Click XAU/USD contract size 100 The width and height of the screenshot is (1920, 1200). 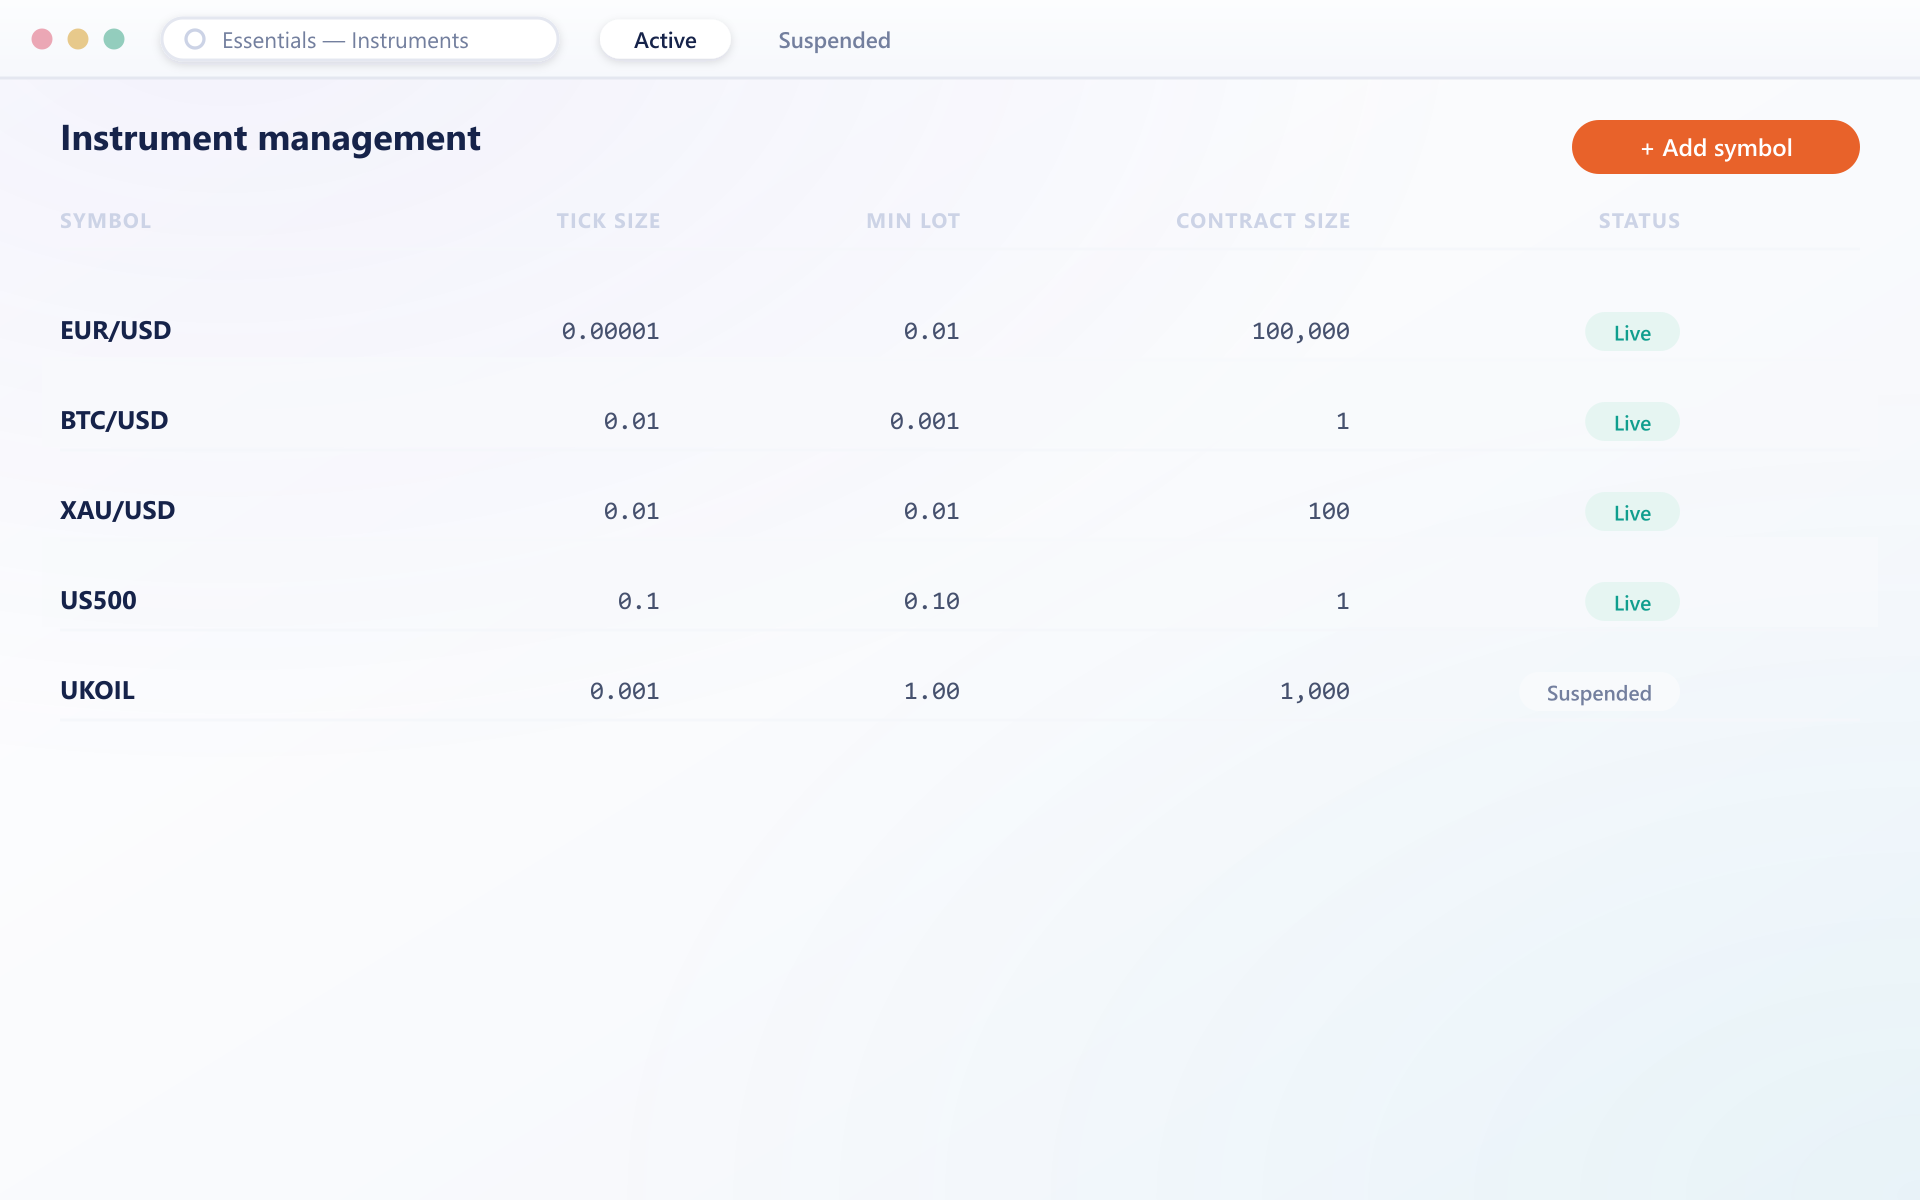tap(1328, 511)
